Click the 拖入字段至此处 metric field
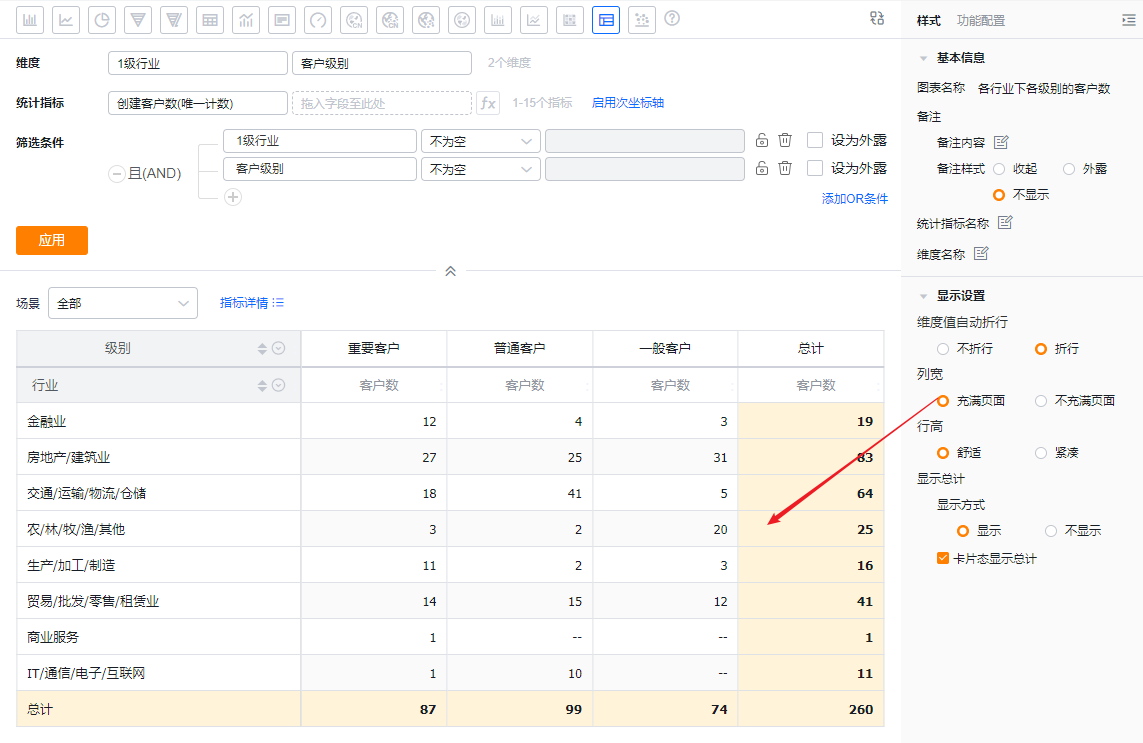The height and width of the screenshot is (743, 1143). coord(381,103)
